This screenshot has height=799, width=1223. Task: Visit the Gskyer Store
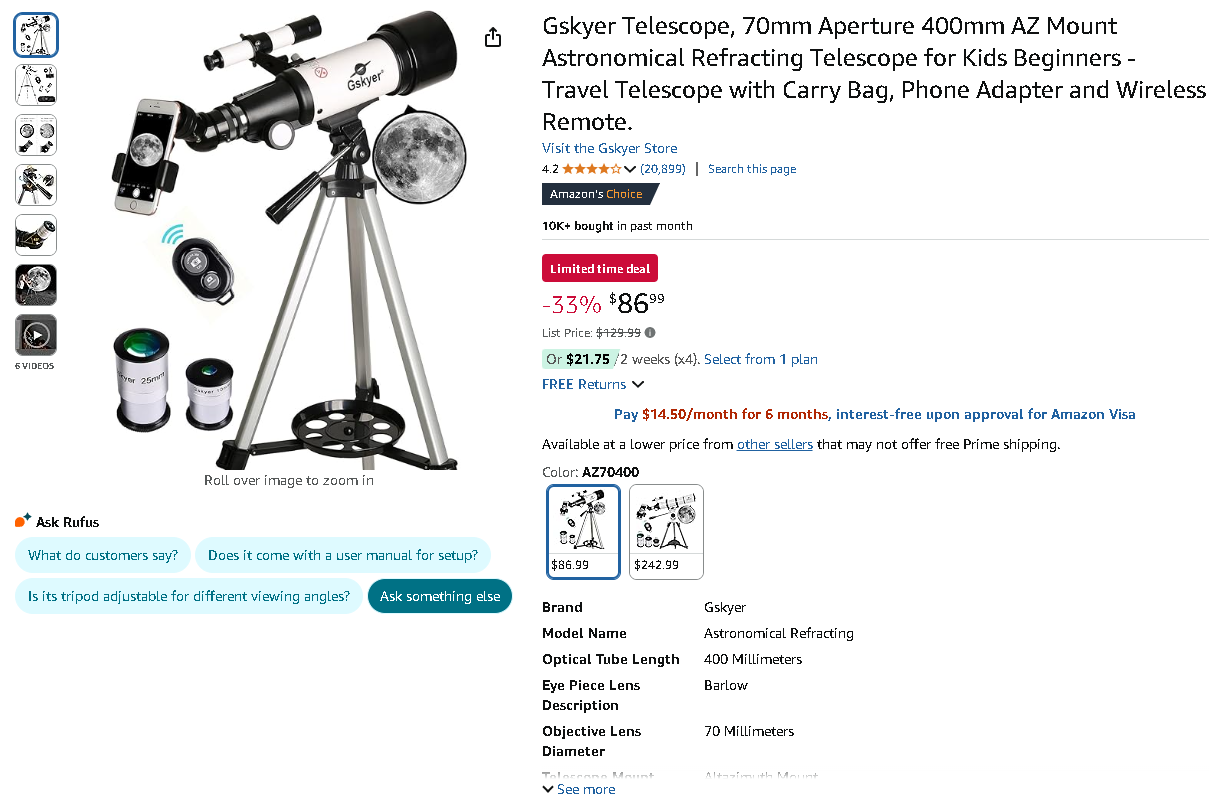tap(608, 147)
